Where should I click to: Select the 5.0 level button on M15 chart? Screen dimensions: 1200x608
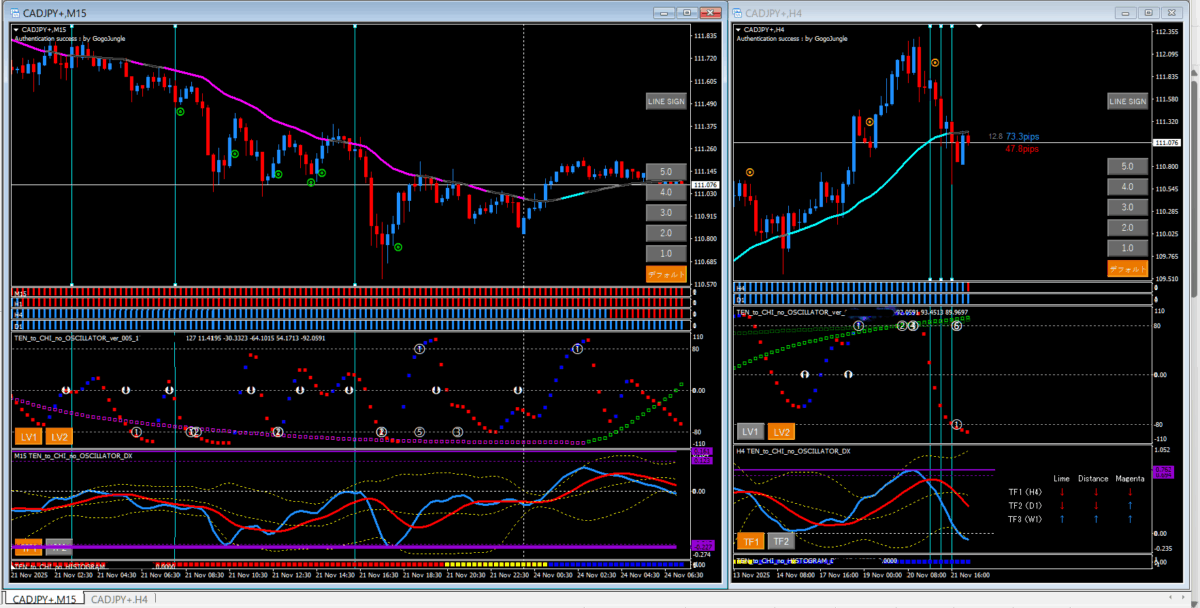point(666,172)
